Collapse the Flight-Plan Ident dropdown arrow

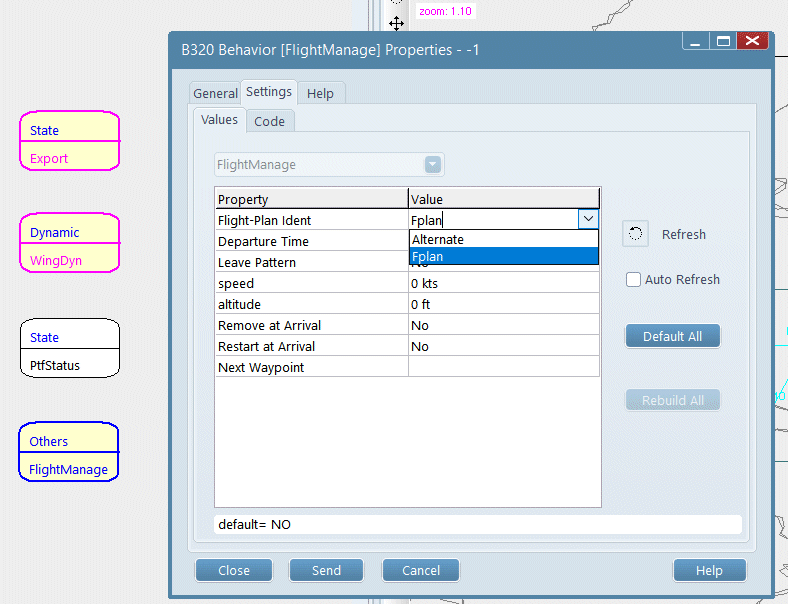(x=588, y=220)
